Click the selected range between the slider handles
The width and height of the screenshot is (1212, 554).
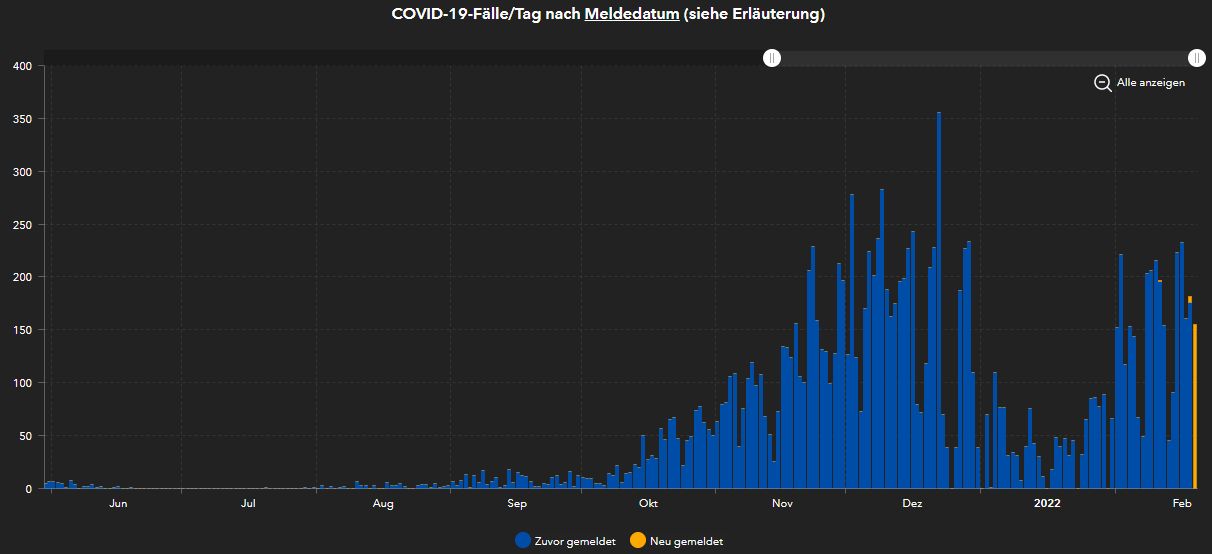pyautogui.click(x=984, y=58)
